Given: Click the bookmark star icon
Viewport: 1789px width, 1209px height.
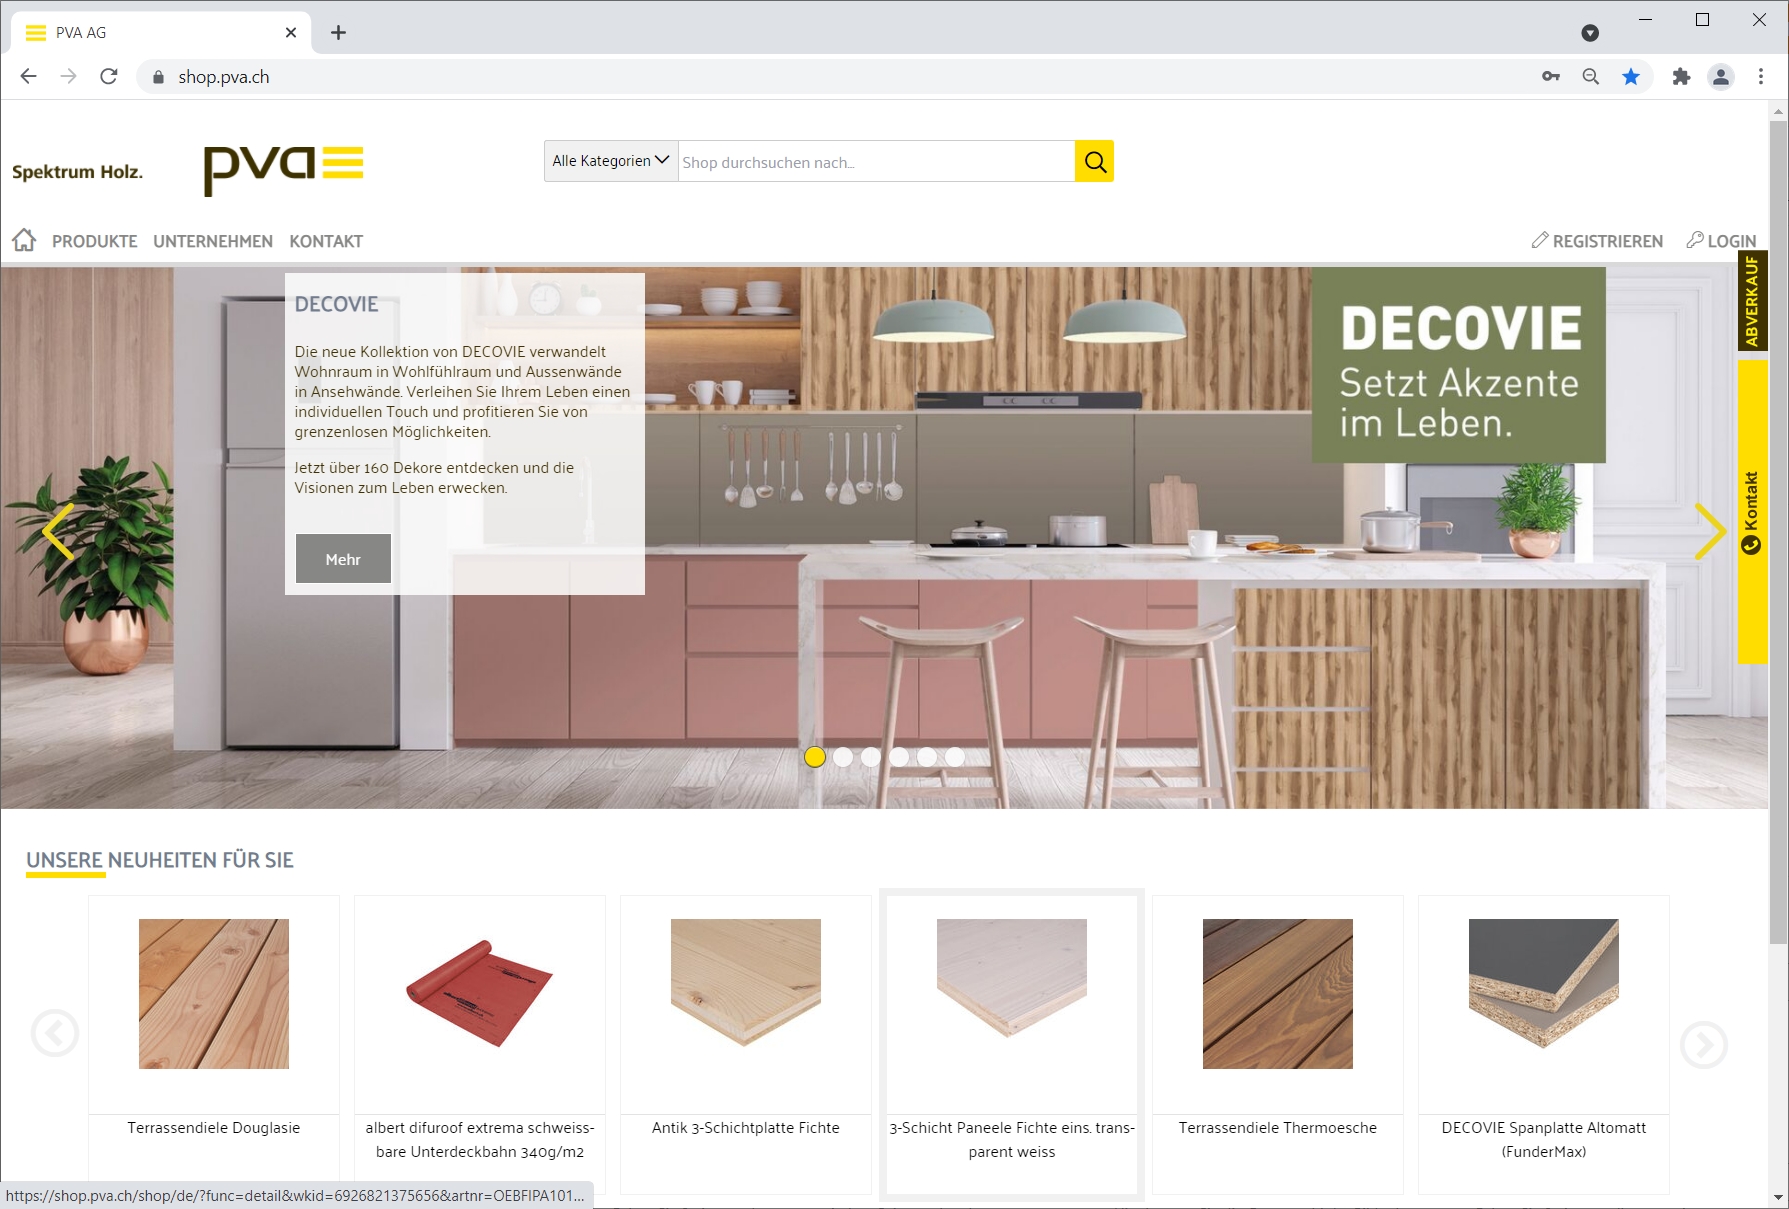Looking at the screenshot, I should pos(1631,76).
